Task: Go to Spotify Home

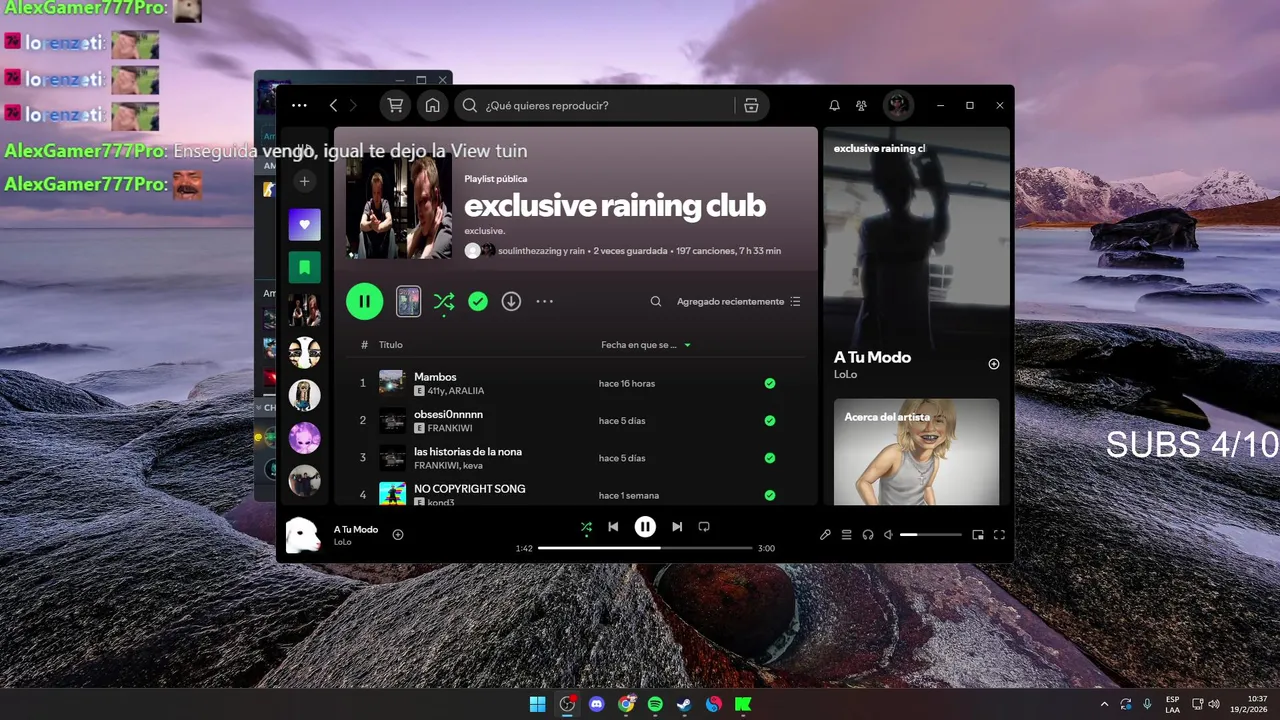Action: (x=432, y=105)
